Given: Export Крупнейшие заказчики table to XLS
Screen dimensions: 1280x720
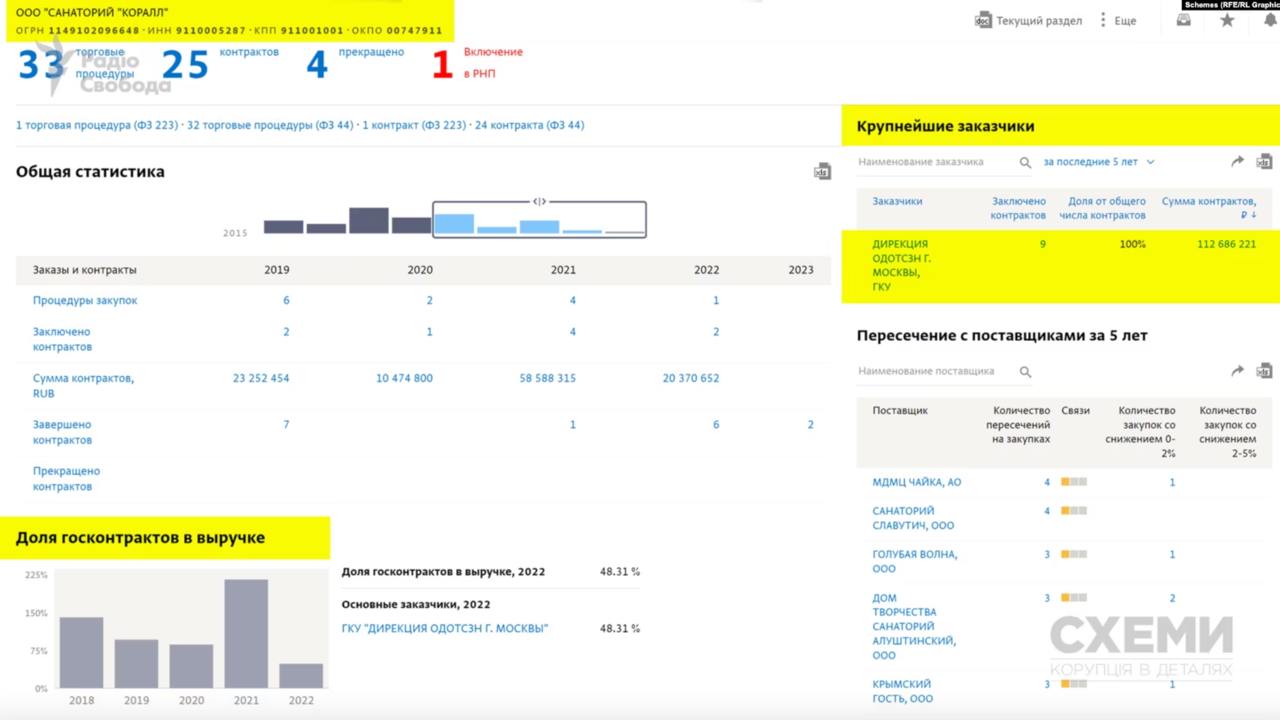Looking at the screenshot, I should [1264, 161].
